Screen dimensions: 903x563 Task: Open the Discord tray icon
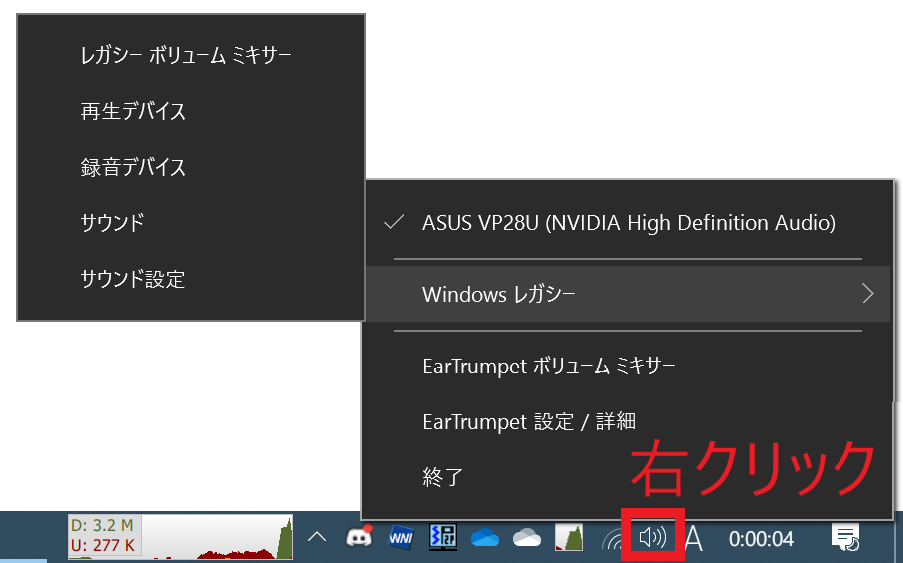click(359, 536)
